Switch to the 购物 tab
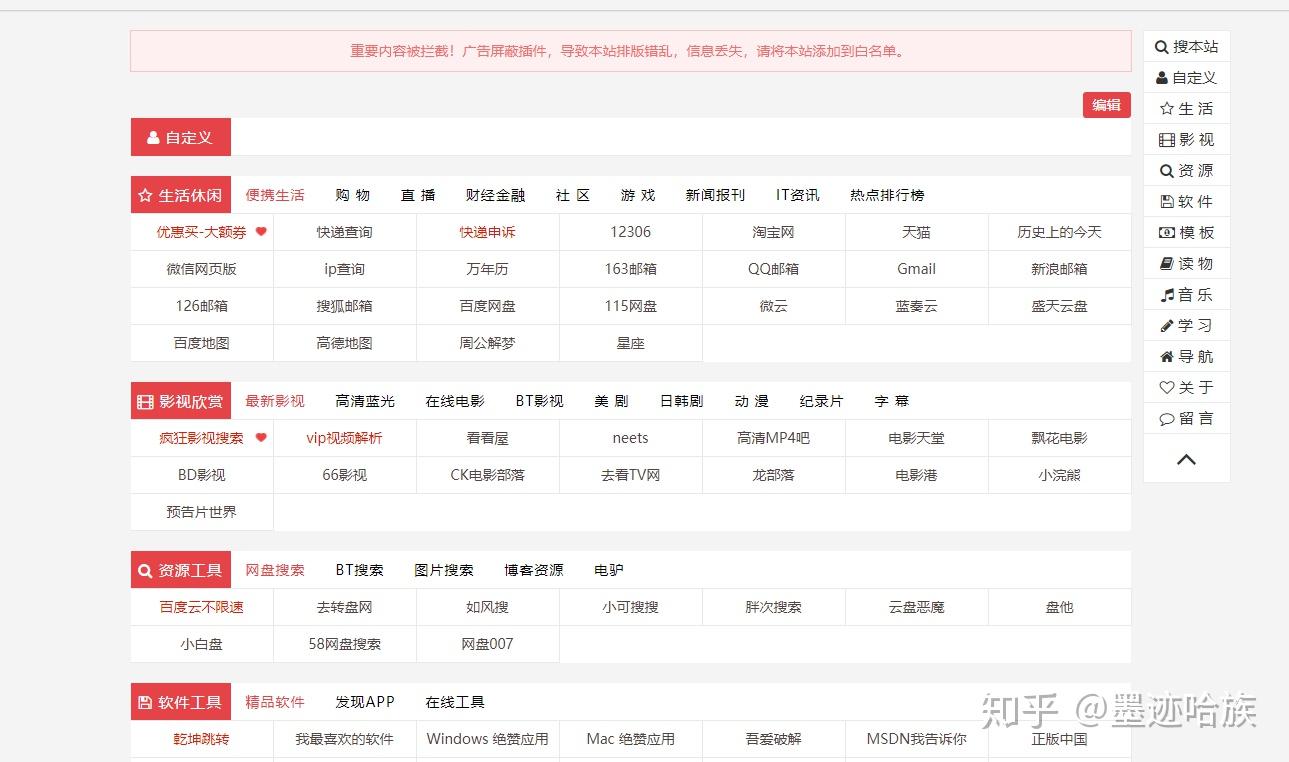The image size is (1289, 762). tap(353, 195)
